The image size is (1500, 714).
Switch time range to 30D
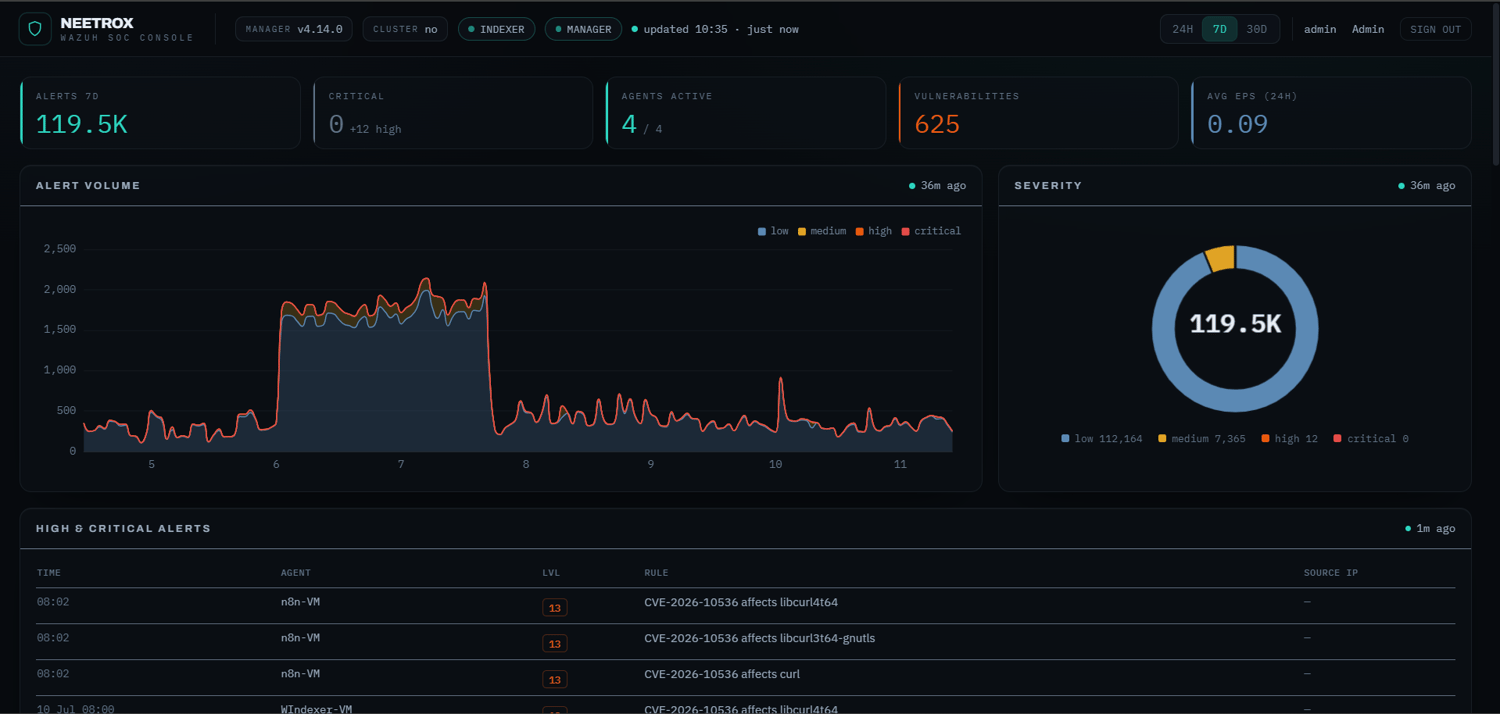pyautogui.click(x=1257, y=29)
